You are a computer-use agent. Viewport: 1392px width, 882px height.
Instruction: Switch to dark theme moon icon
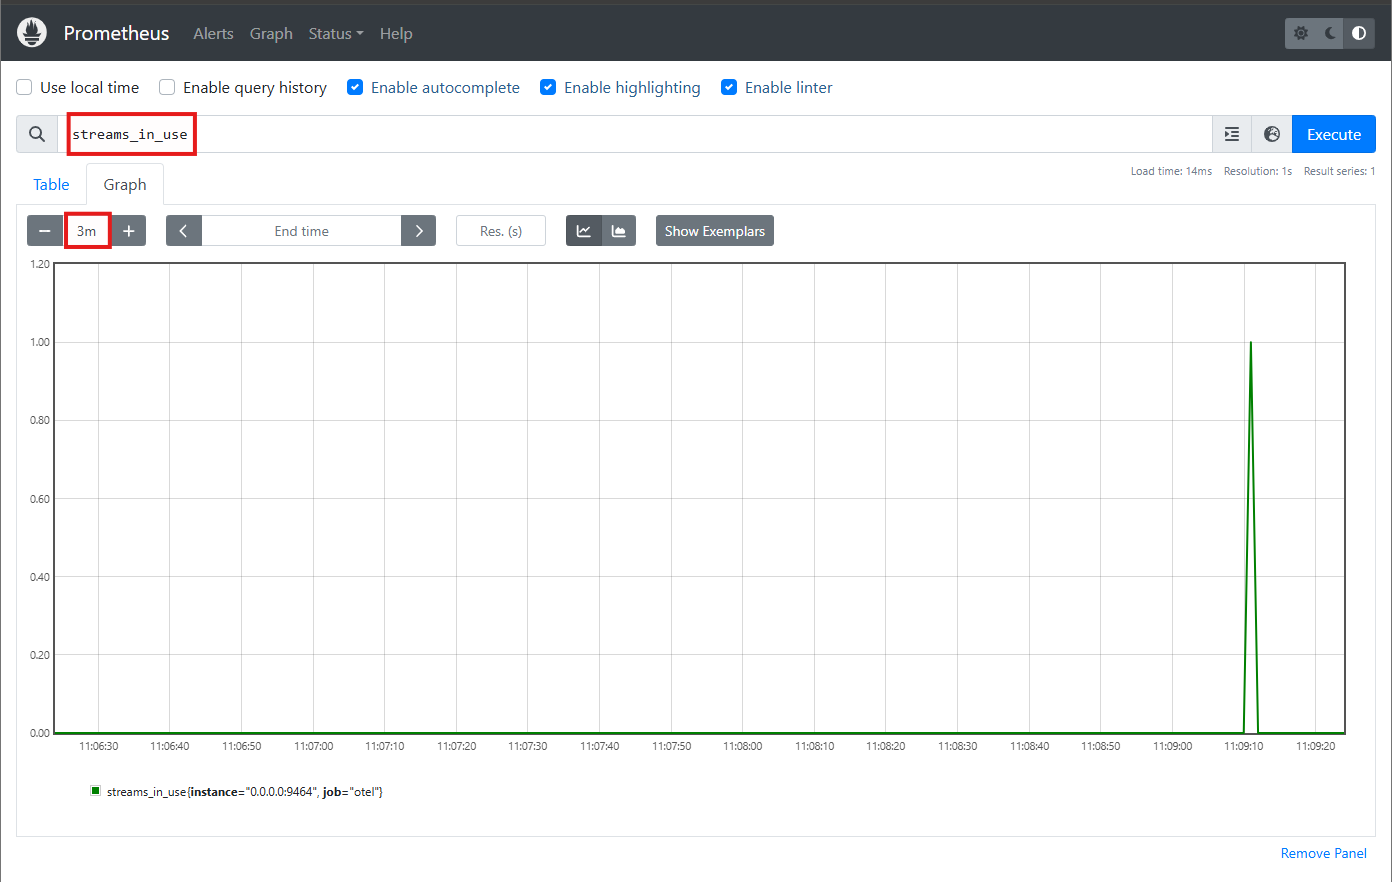[1330, 33]
